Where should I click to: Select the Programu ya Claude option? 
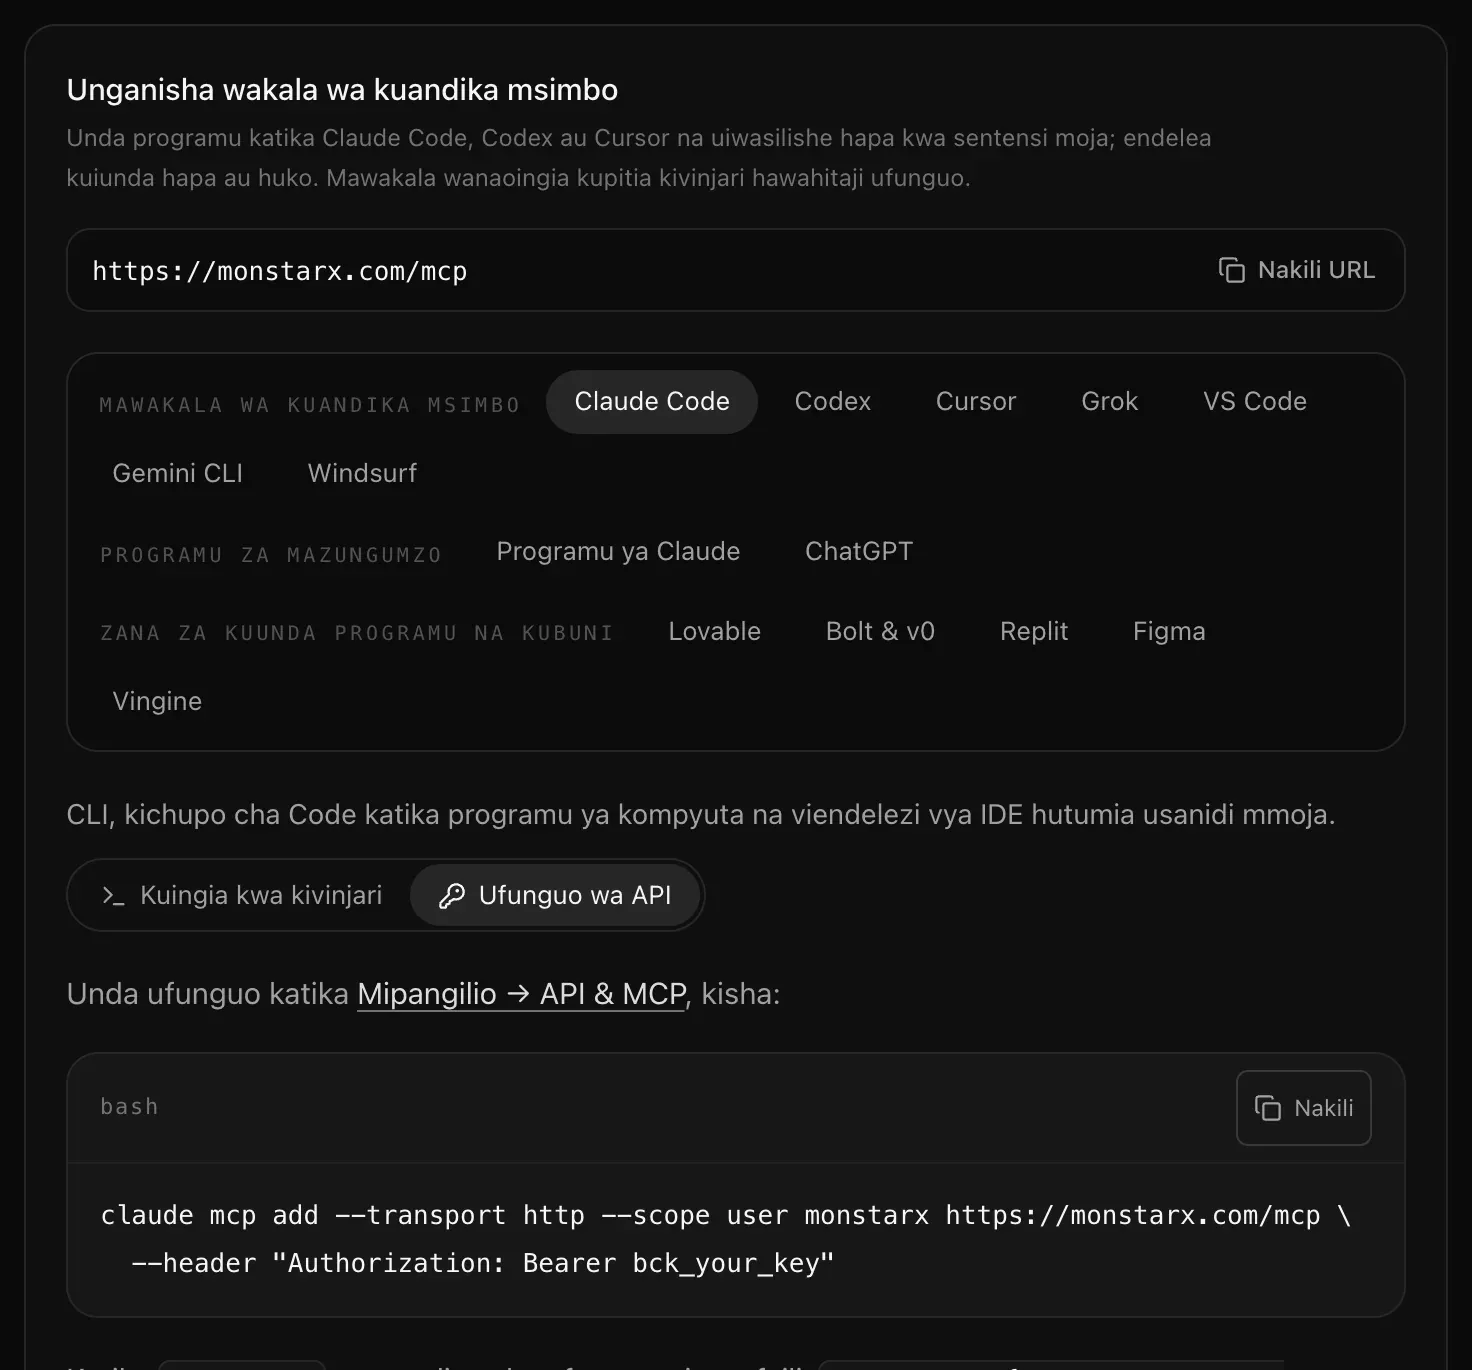(x=618, y=551)
